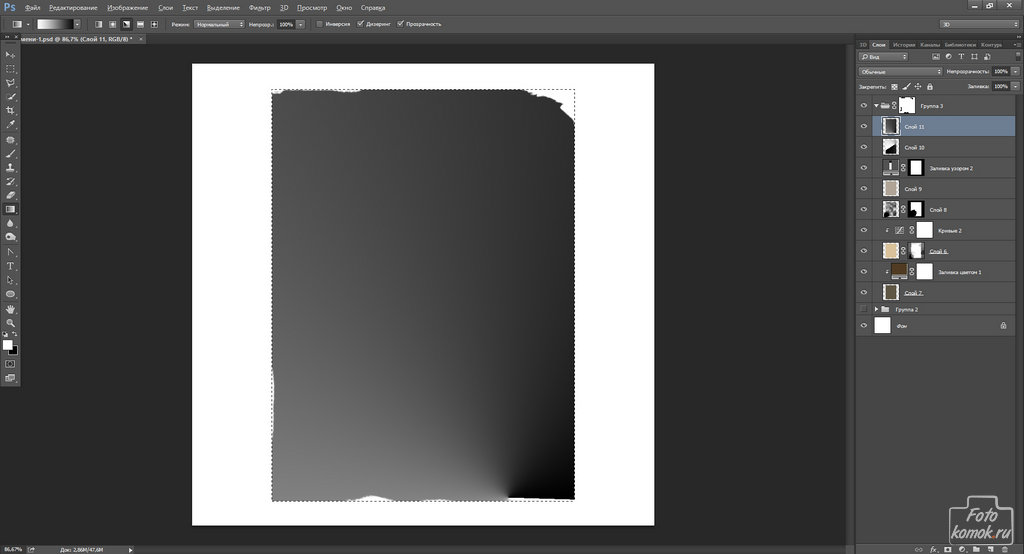Uncheck the Дизеринг checkbox
Image resolution: width=1024 pixels, height=554 pixels.
[360, 23]
